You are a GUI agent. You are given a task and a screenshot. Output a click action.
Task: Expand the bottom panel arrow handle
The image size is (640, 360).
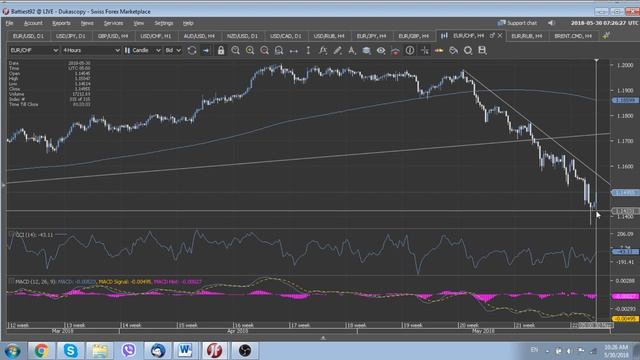[323, 338]
